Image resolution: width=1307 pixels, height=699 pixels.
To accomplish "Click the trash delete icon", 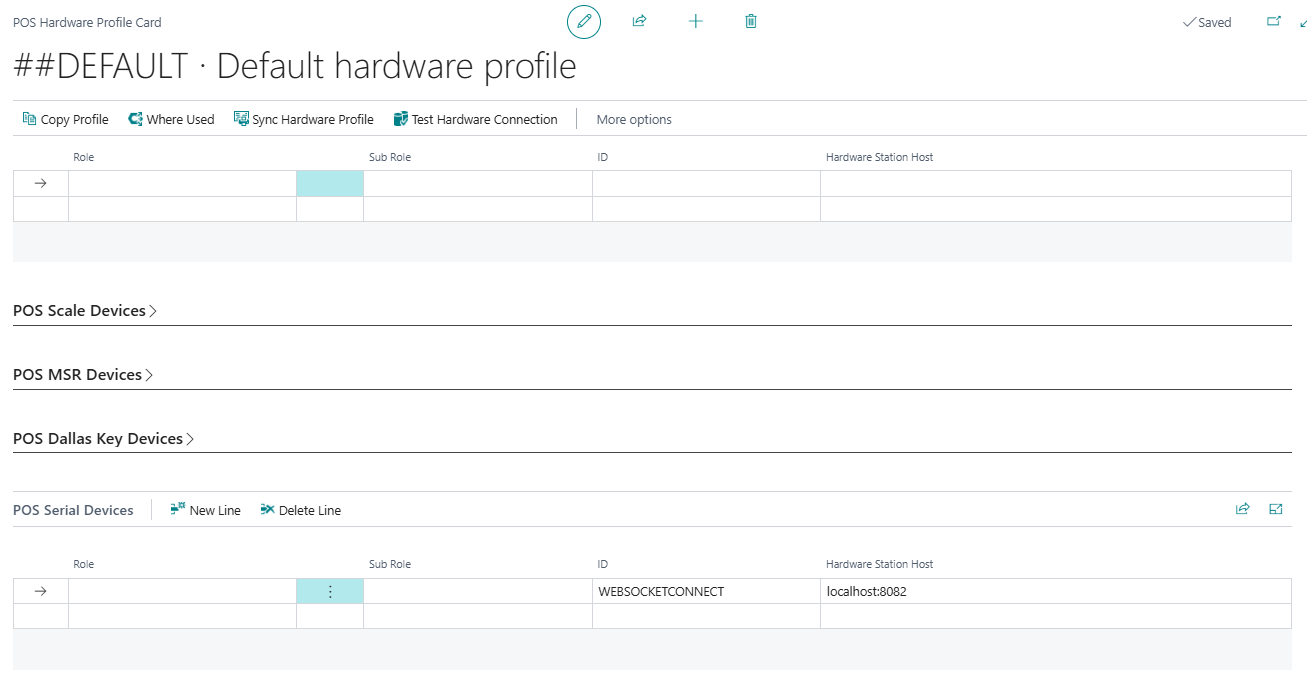I will tap(751, 21).
